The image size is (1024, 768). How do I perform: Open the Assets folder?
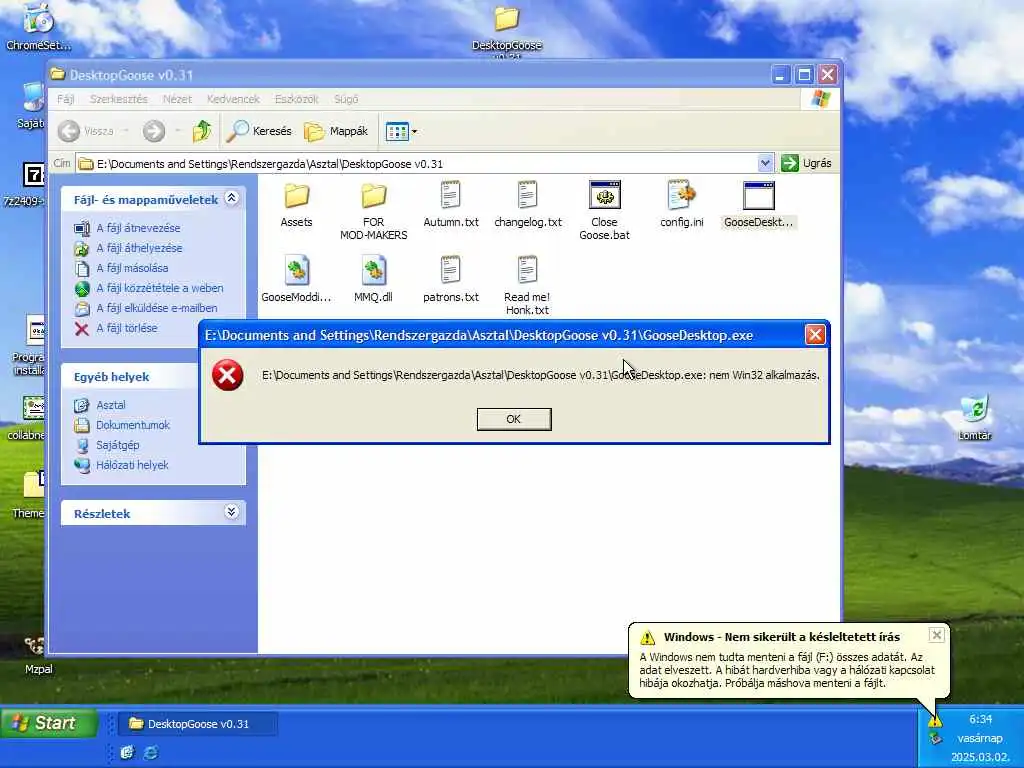296,205
